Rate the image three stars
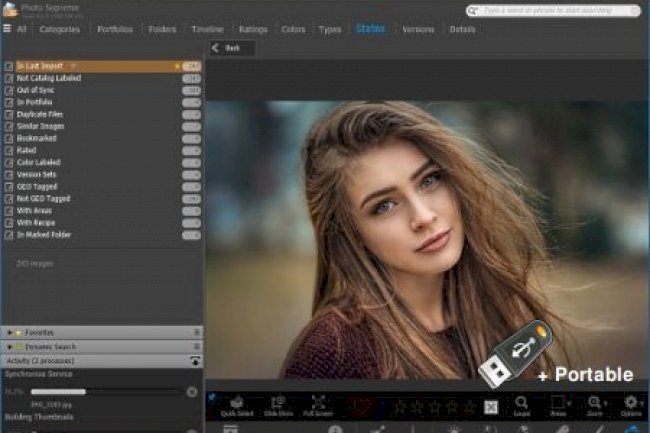The height and width of the screenshot is (433, 650). [434, 407]
